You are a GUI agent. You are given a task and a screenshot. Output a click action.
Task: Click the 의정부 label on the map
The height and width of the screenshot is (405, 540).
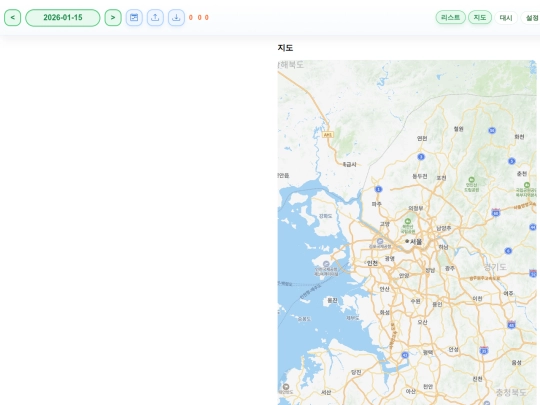click(x=416, y=208)
